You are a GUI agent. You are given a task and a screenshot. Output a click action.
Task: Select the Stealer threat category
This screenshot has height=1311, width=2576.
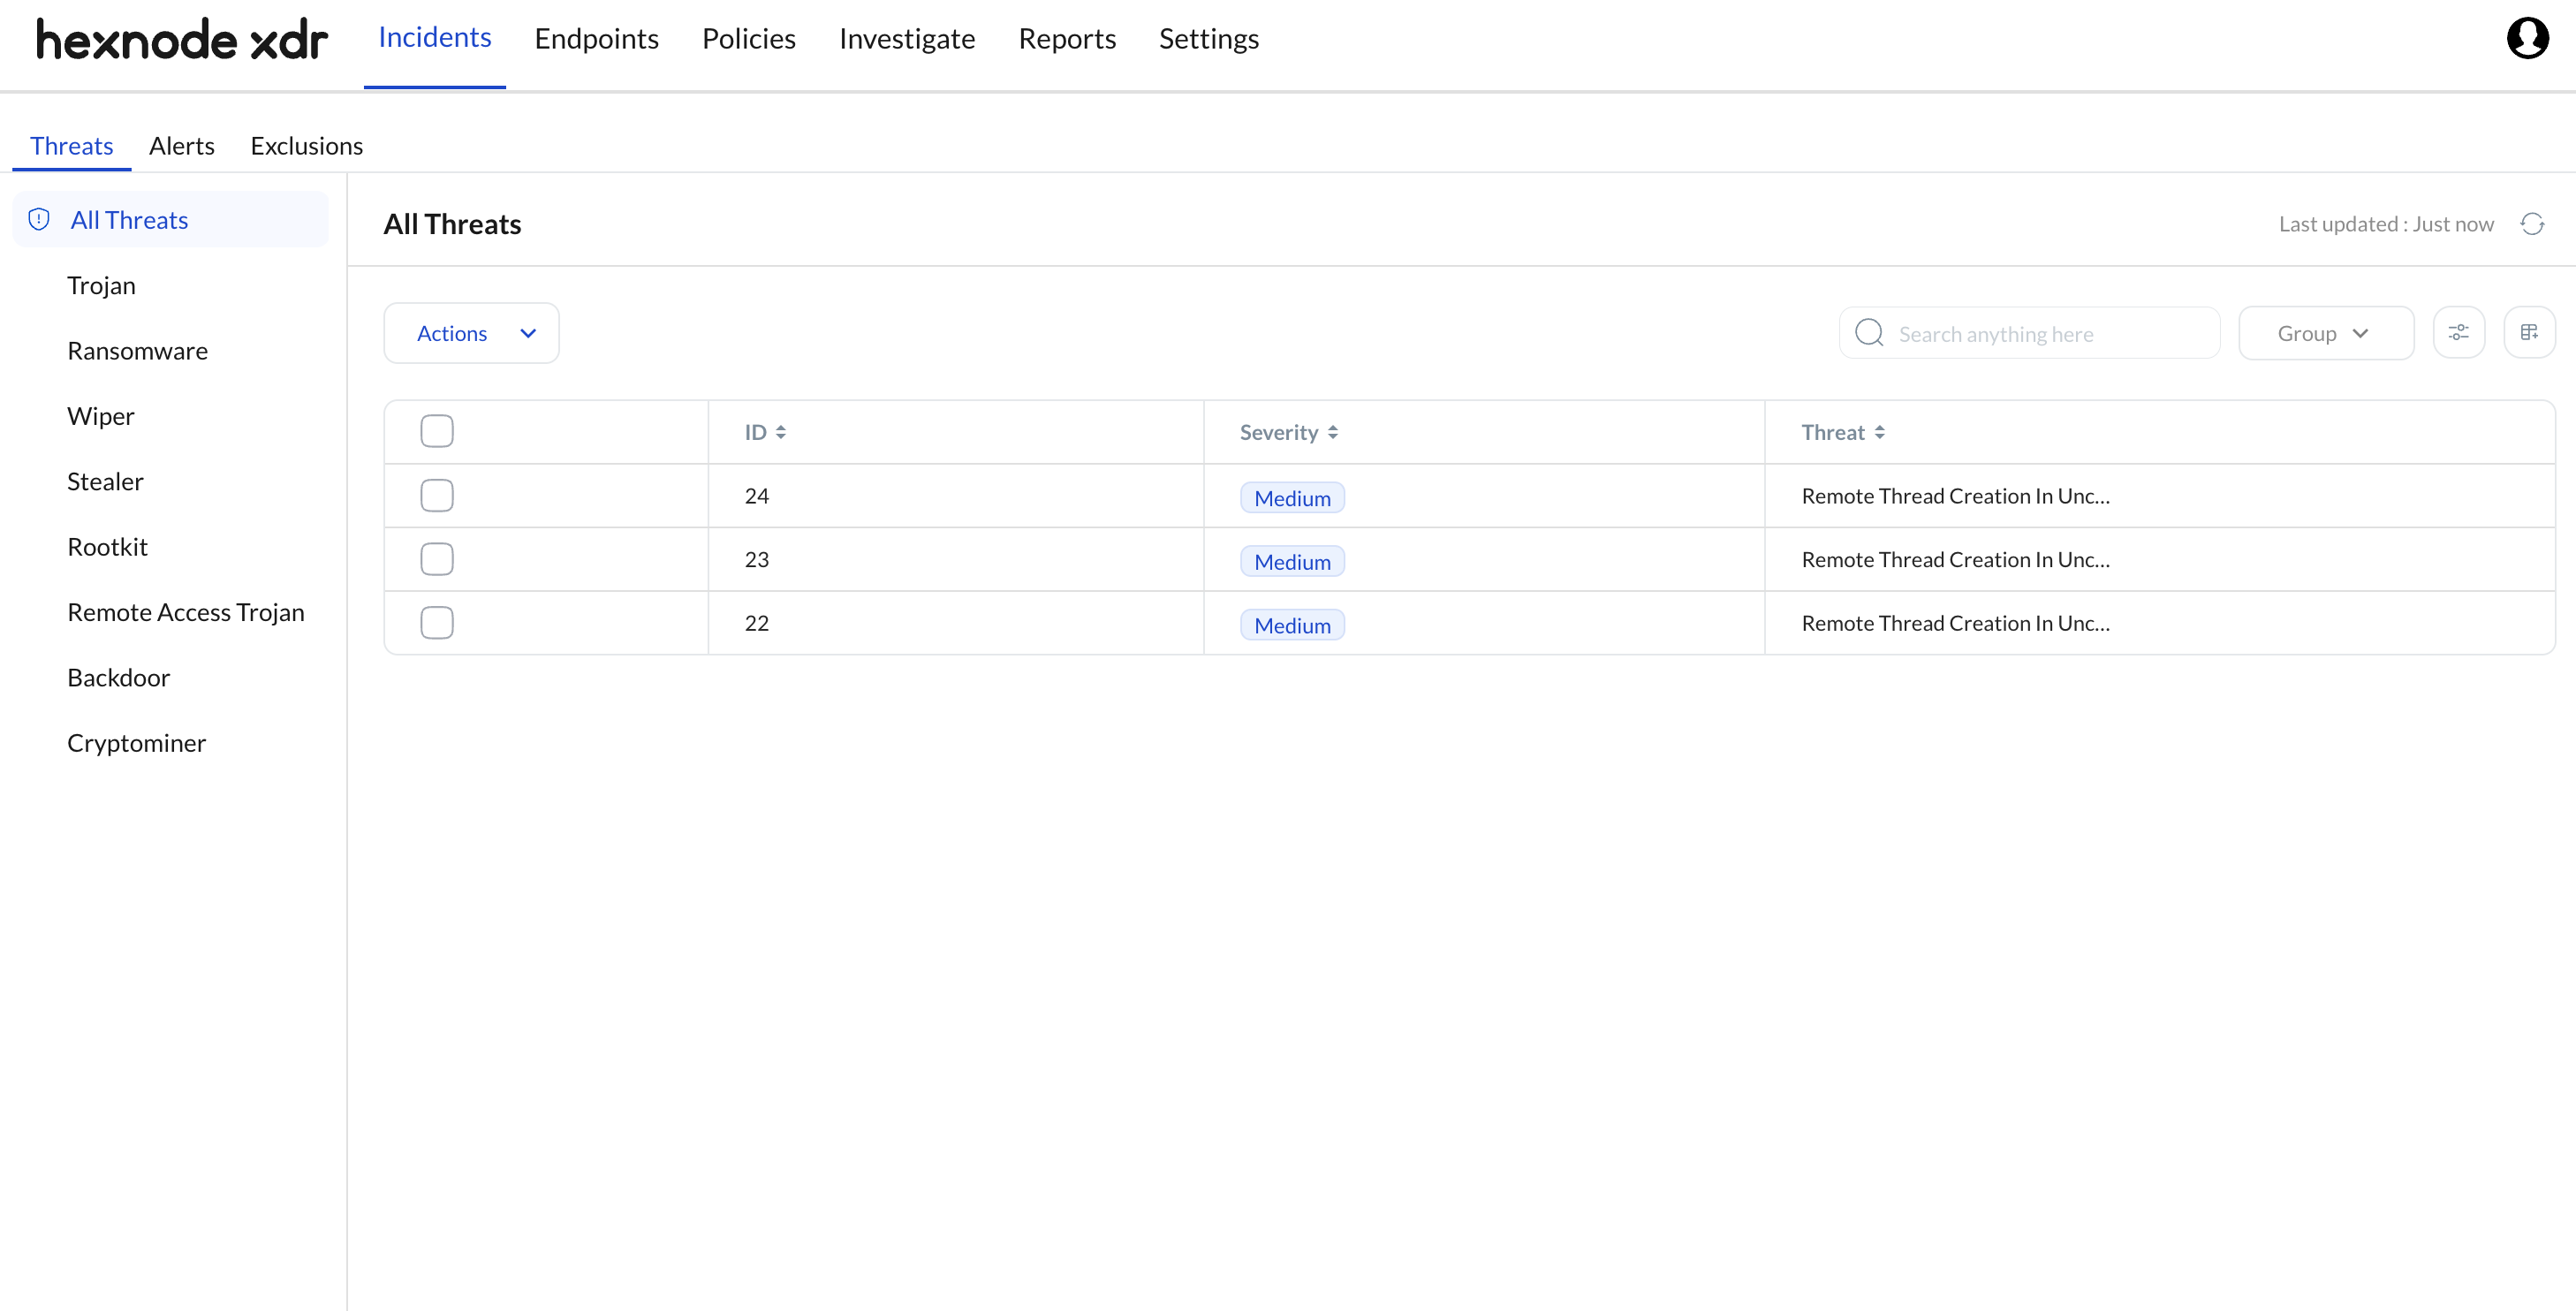(x=105, y=481)
